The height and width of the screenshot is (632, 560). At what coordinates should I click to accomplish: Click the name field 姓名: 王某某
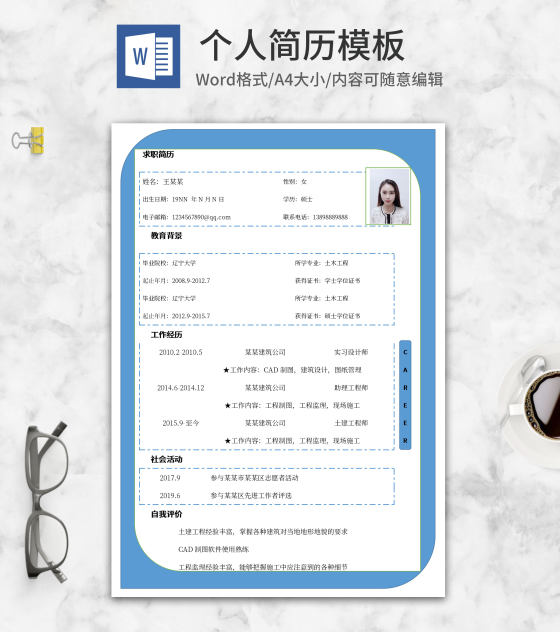[163, 182]
